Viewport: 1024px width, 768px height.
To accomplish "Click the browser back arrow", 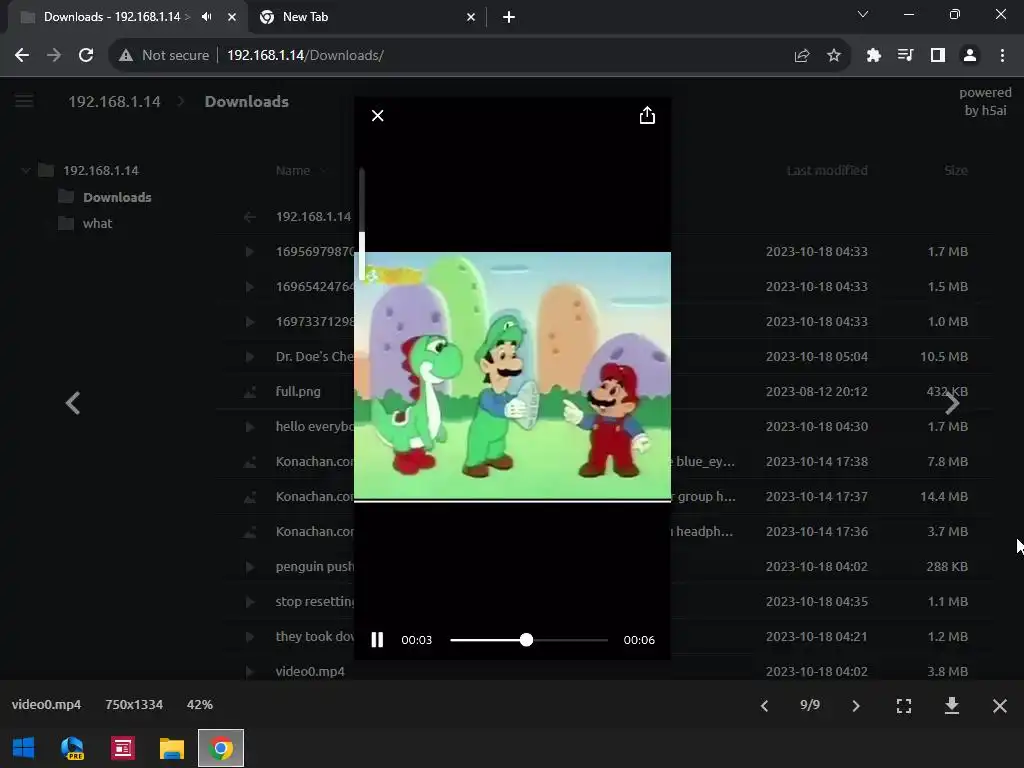I will click(x=22, y=56).
